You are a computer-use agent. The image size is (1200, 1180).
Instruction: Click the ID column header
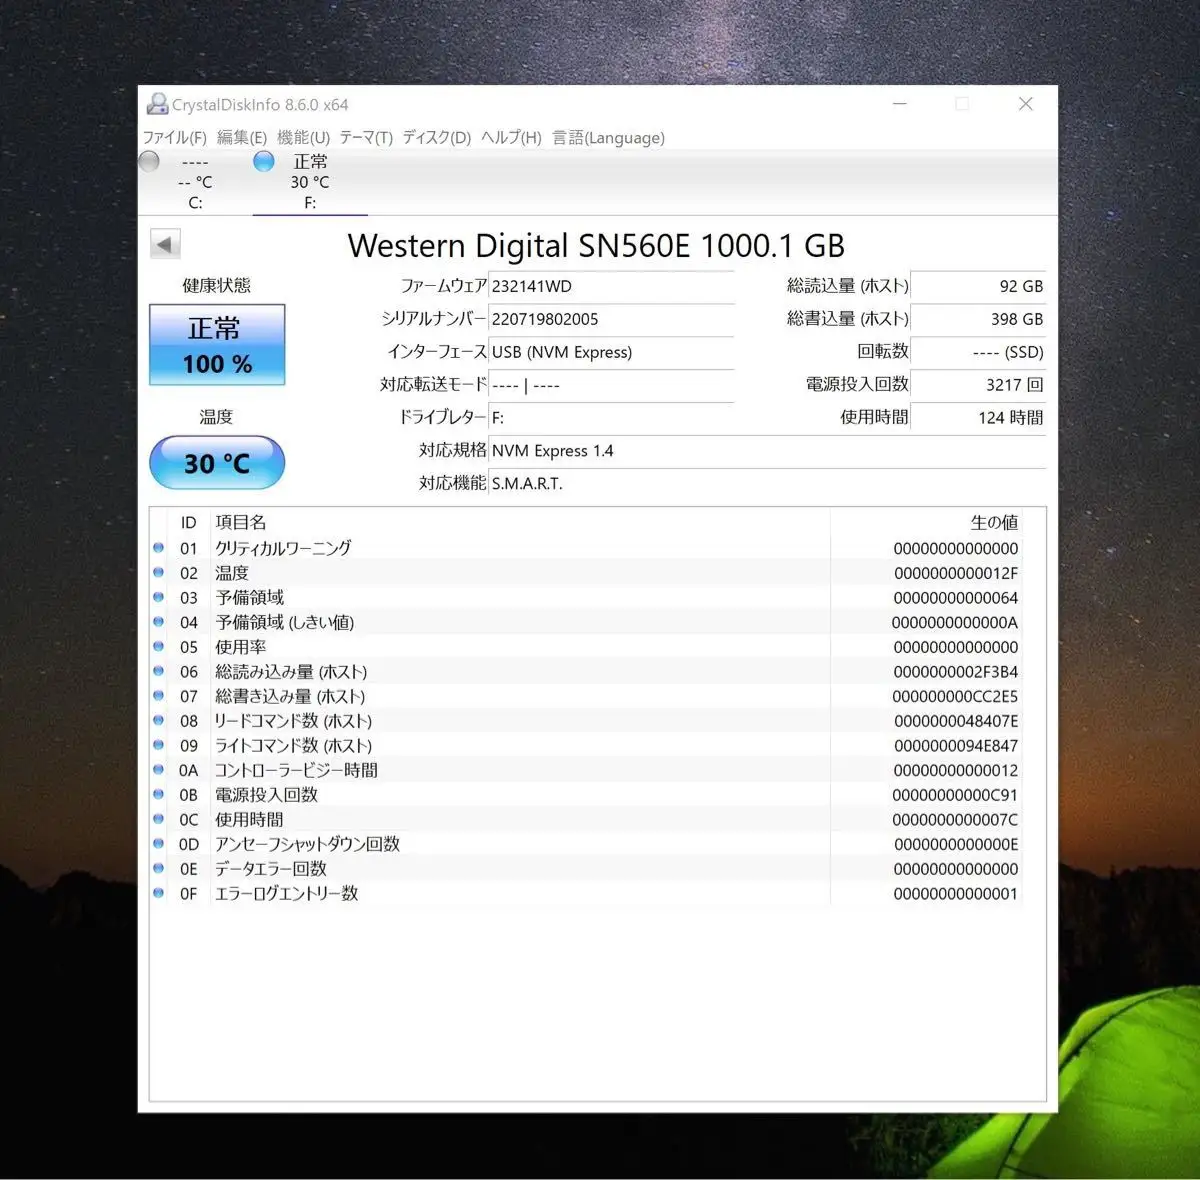(189, 522)
